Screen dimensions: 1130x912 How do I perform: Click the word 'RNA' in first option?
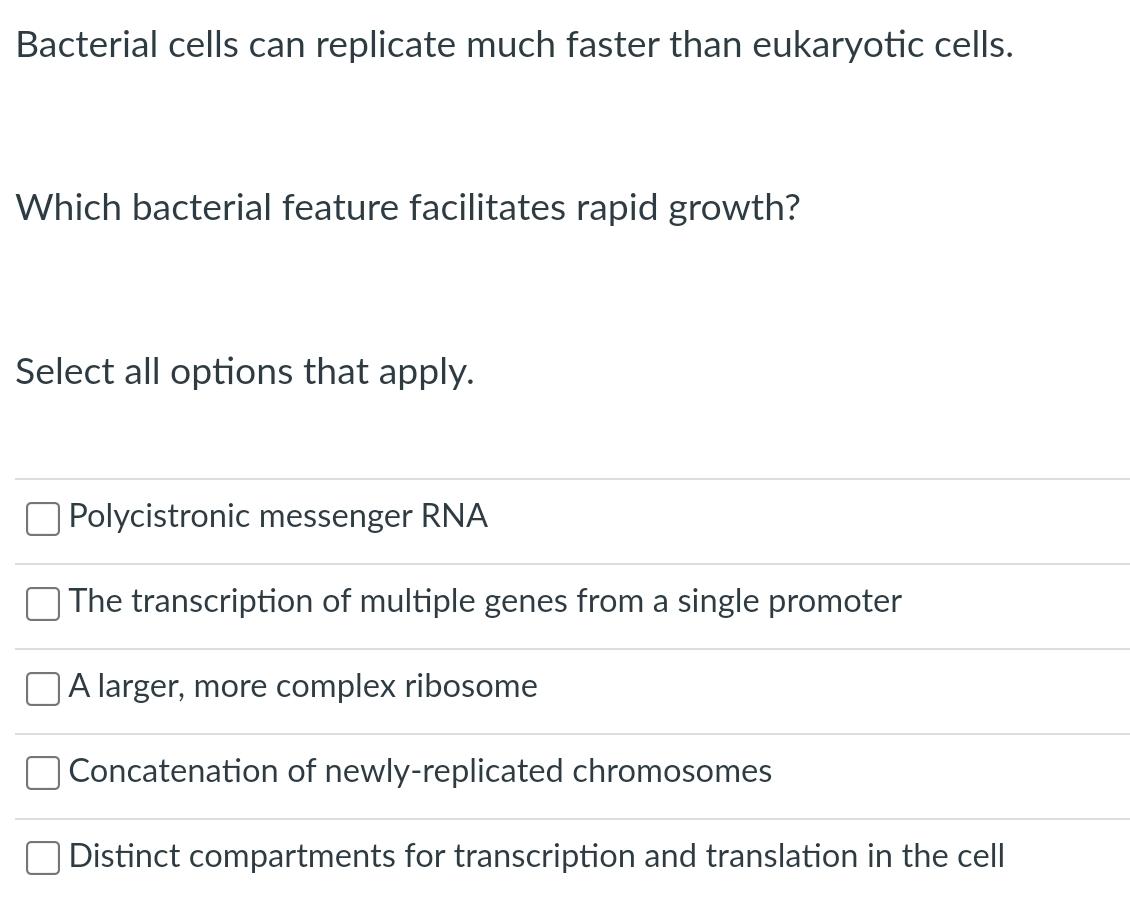tap(454, 516)
